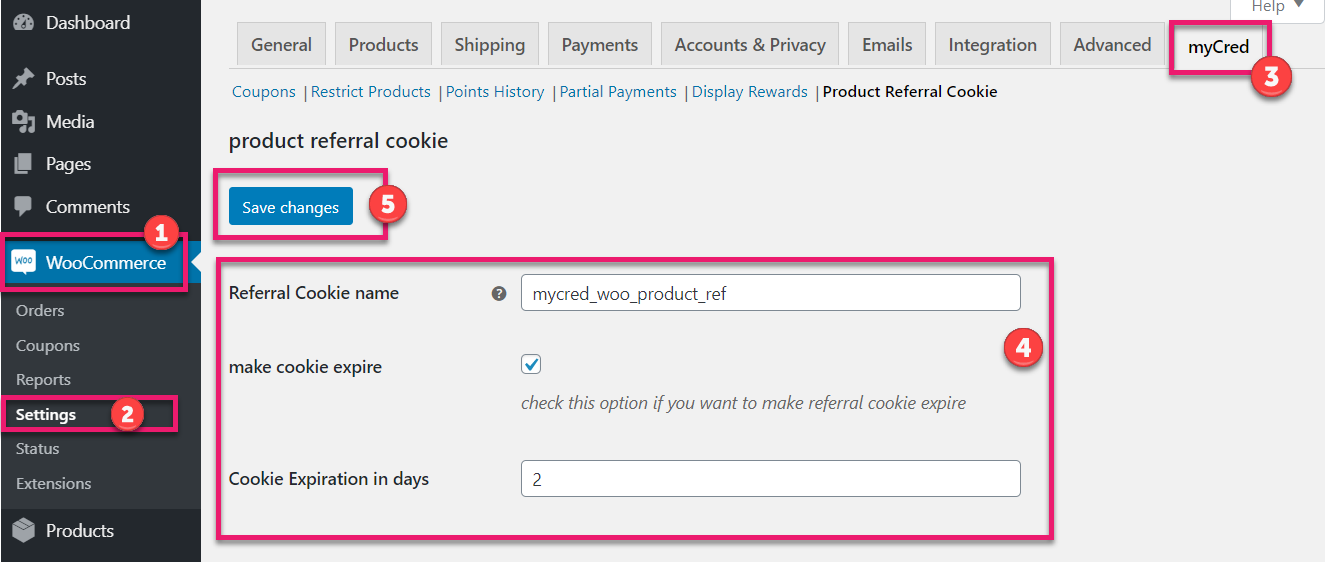Screen dimensions: 1325x562
Task: Toggle the make cookie expire checkbox
Action: (x=531, y=365)
